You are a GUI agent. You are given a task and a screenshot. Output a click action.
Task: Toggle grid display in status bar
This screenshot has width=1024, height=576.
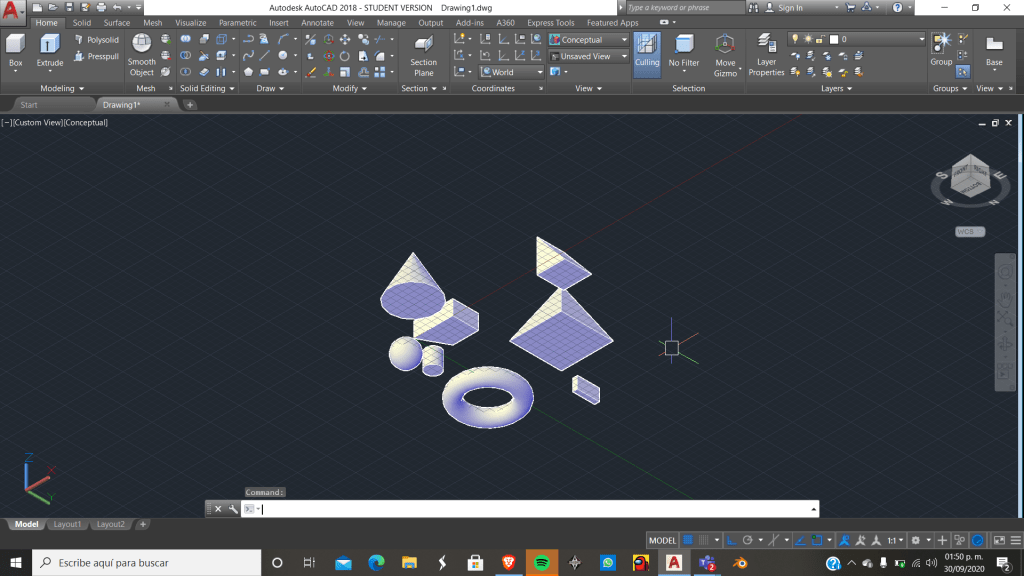(x=688, y=540)
